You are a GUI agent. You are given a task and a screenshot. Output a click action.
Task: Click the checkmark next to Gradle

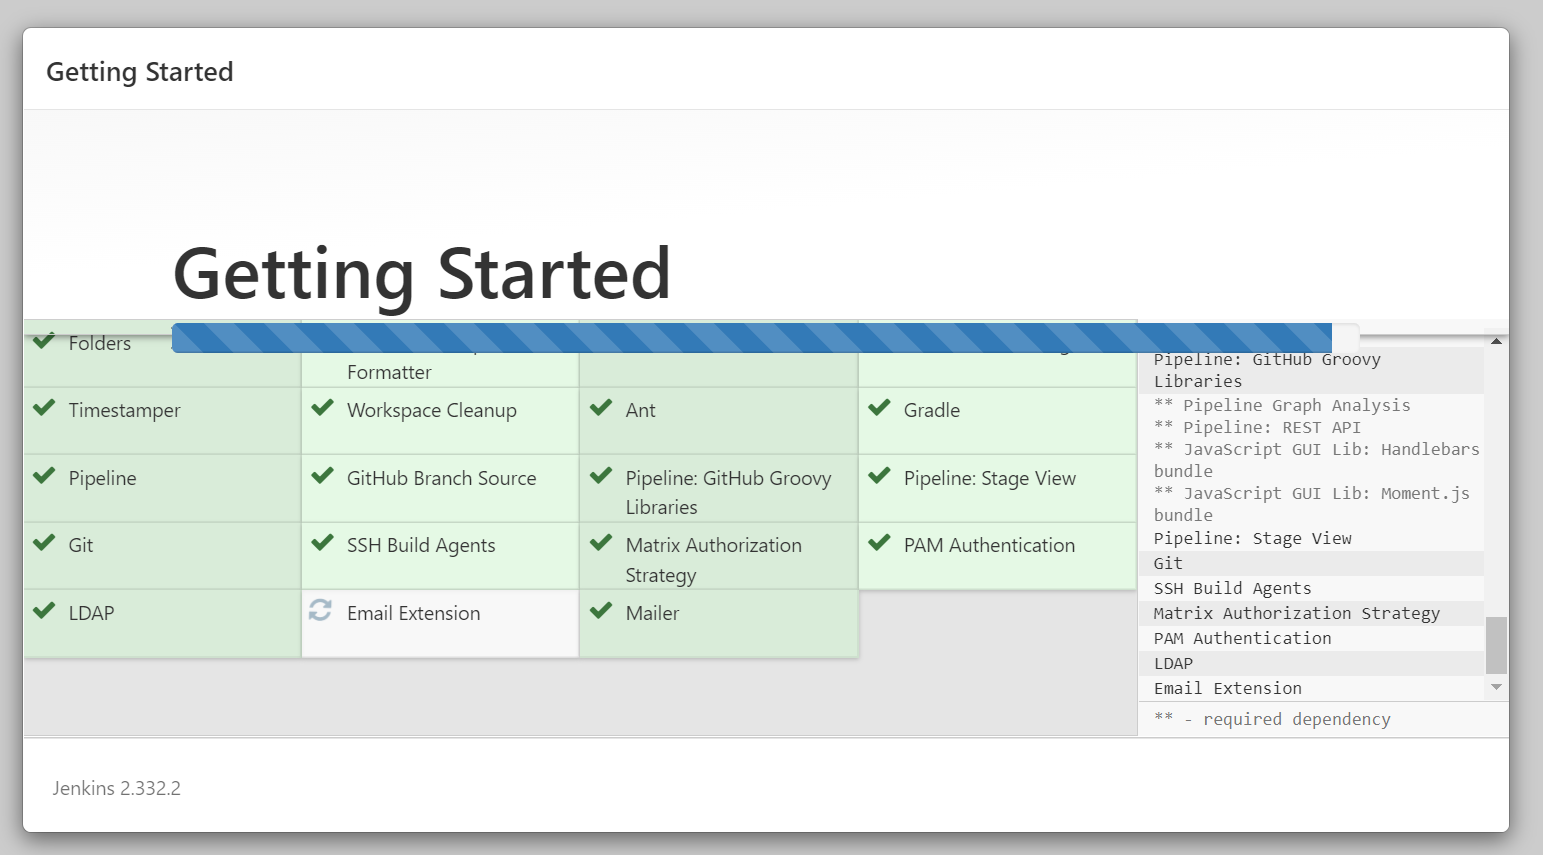click(x=879, y=409)
